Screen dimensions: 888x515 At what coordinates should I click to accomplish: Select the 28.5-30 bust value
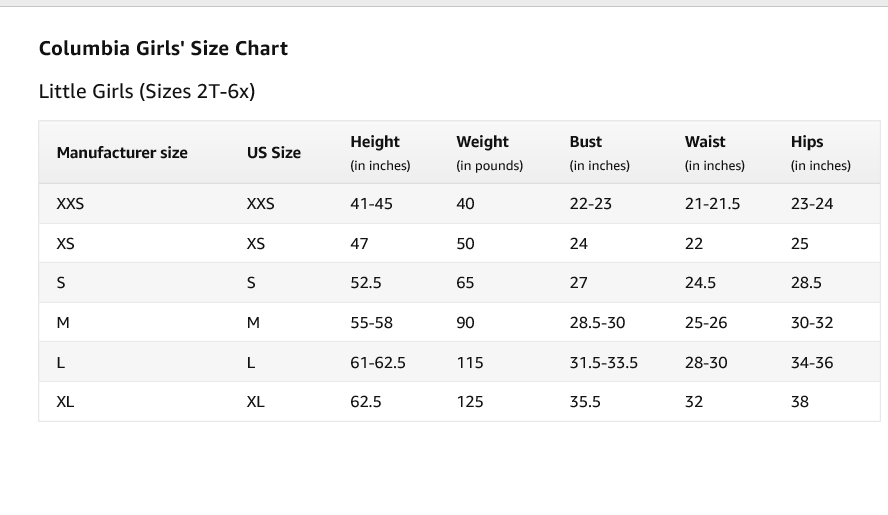(597, 323)
